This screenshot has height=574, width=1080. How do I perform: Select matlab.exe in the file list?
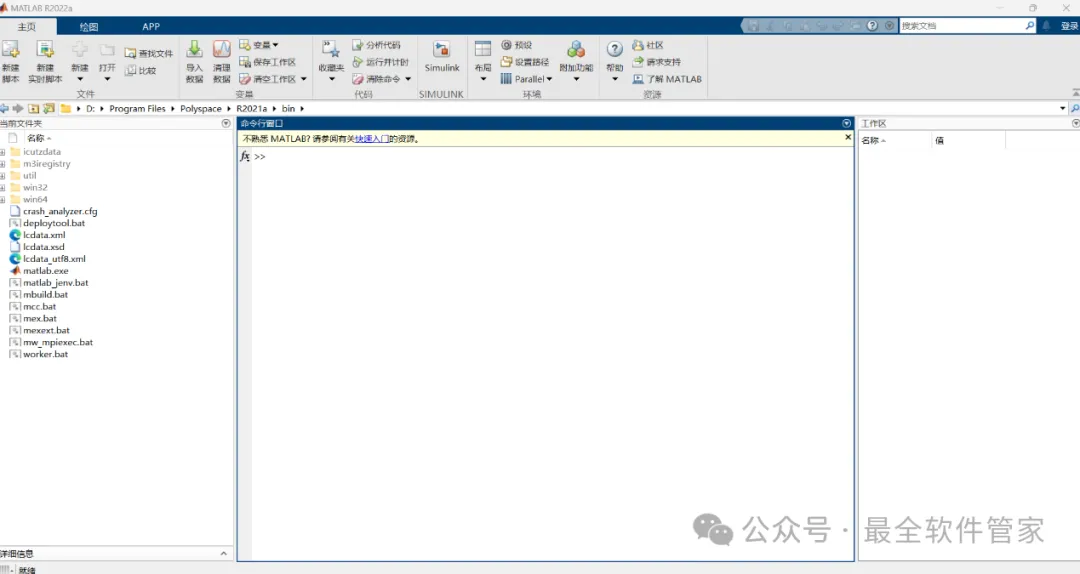45,271
